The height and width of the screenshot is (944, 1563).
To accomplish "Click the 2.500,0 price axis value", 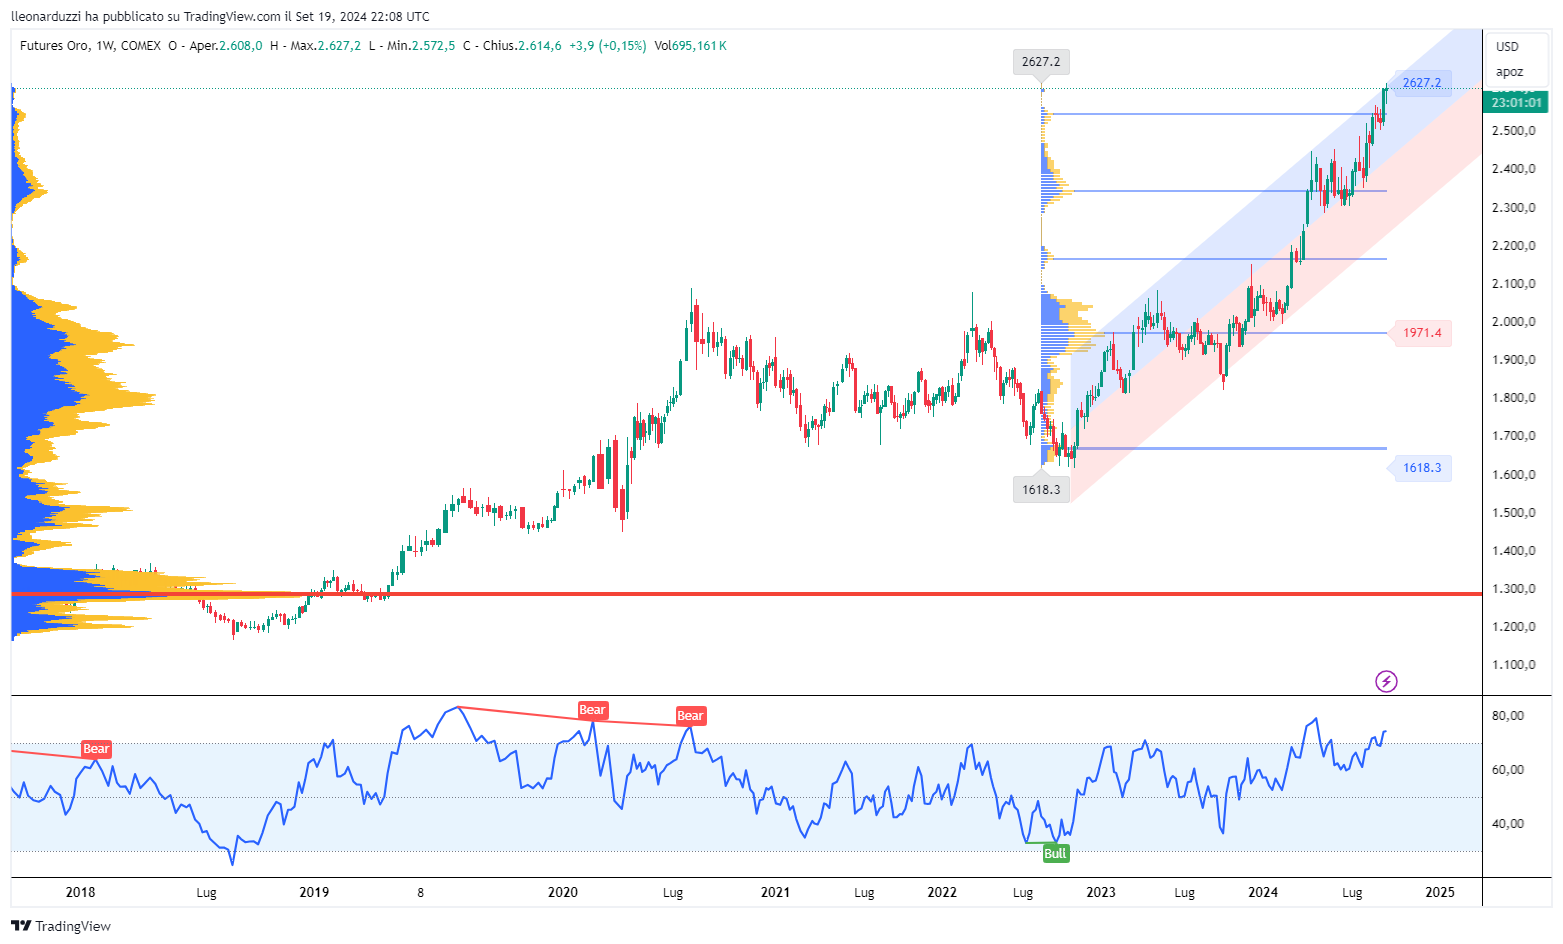I will (1513, 131).
